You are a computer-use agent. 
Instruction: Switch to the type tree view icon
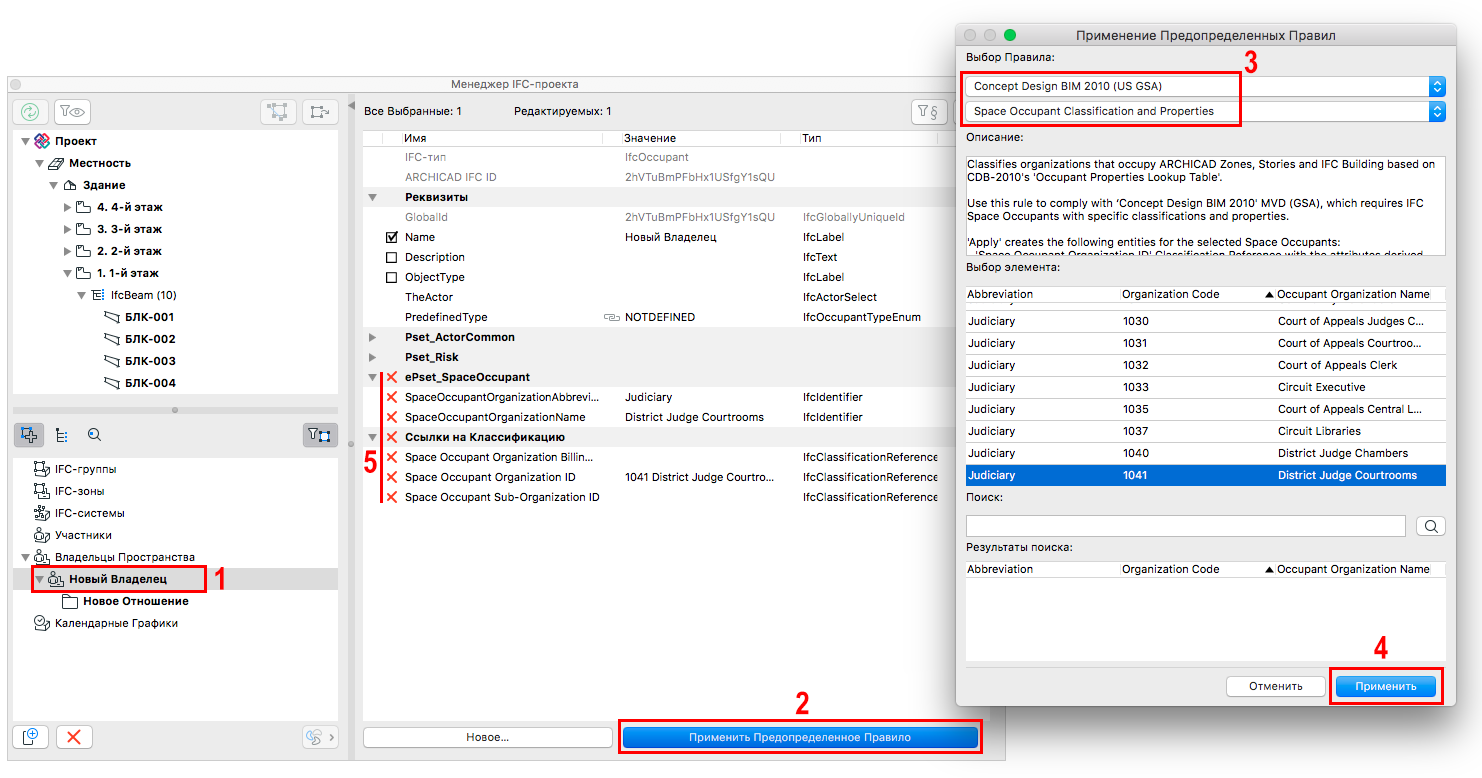click(62, 435)
